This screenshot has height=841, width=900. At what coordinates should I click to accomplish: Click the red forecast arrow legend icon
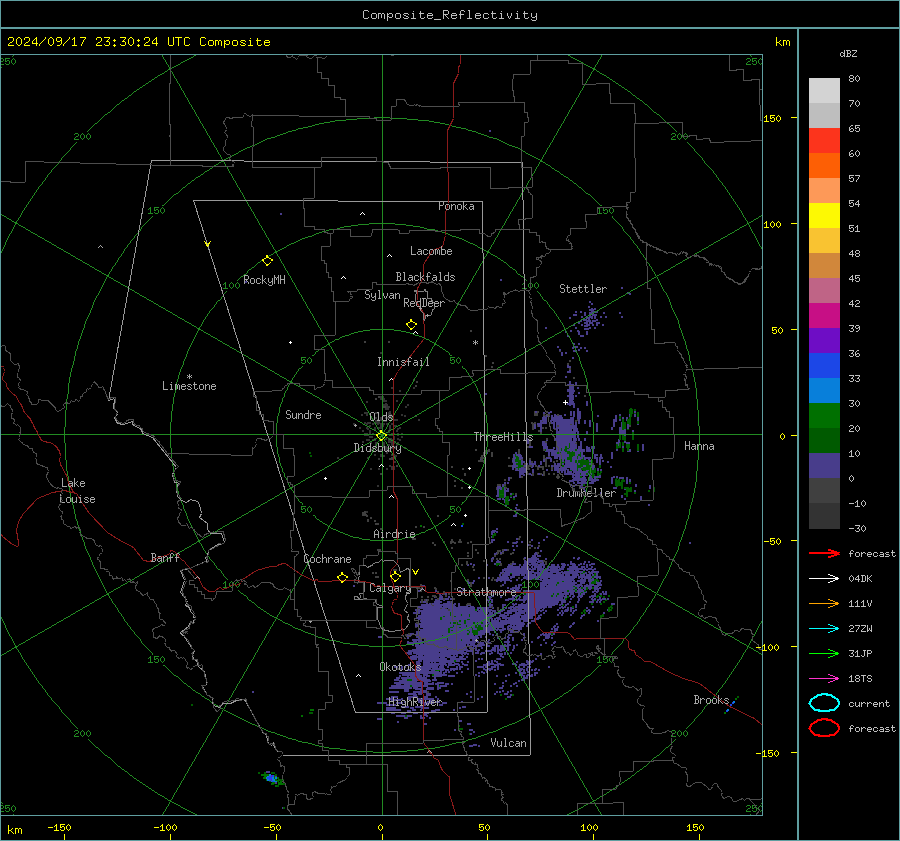point(824,553)
